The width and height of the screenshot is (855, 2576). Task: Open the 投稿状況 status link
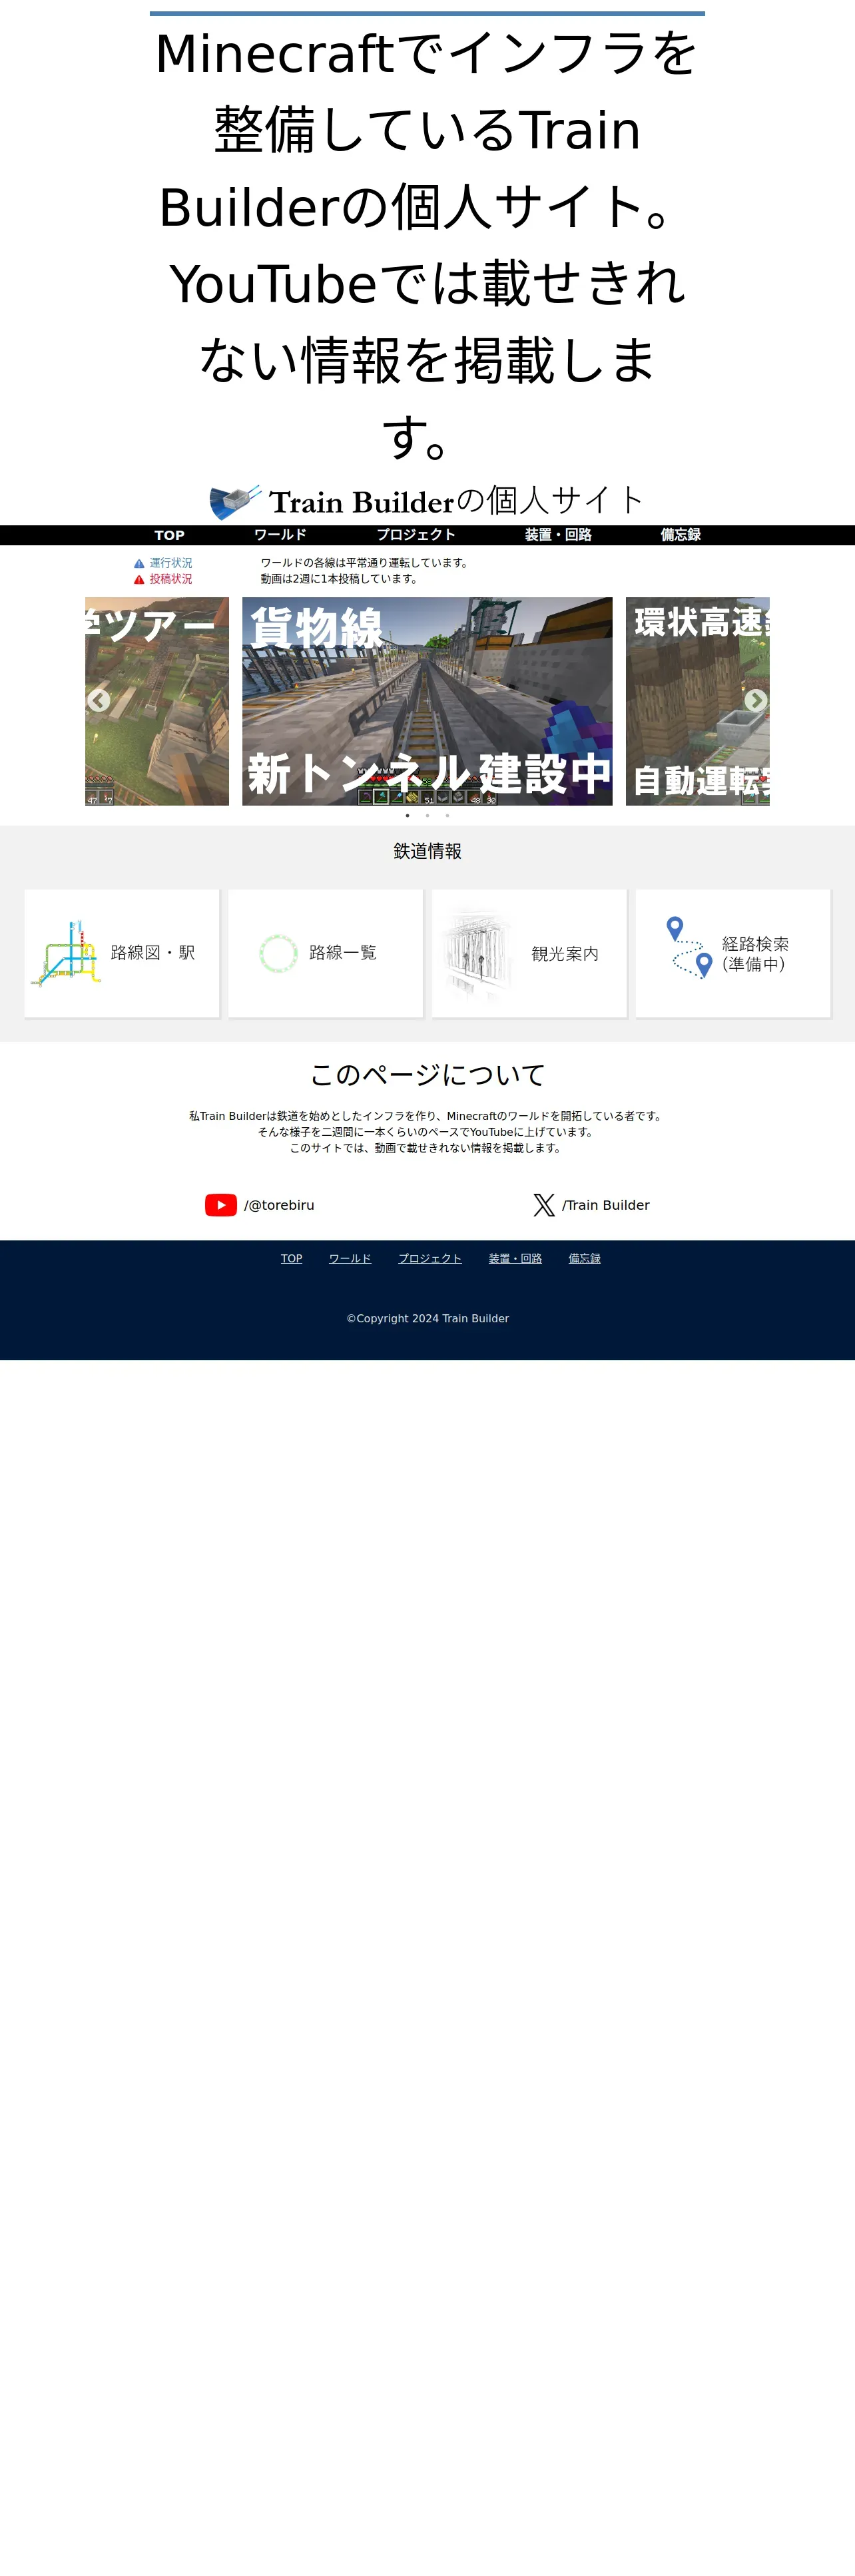(171, 579)
